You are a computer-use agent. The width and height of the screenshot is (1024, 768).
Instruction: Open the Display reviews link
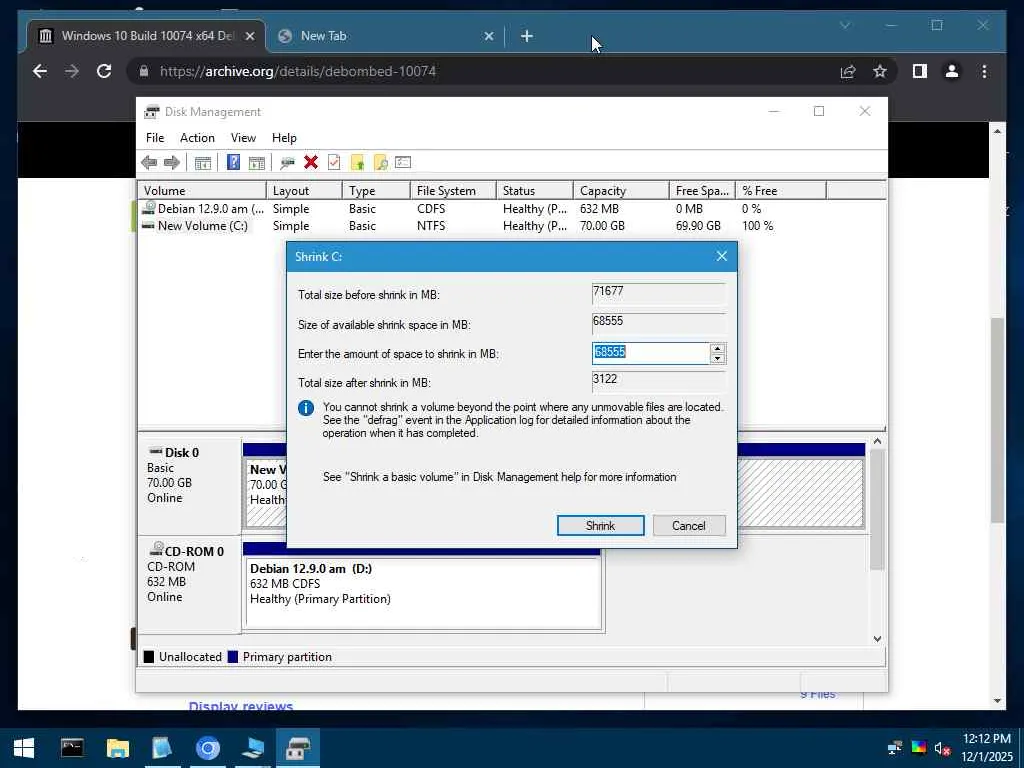(240, 705)
